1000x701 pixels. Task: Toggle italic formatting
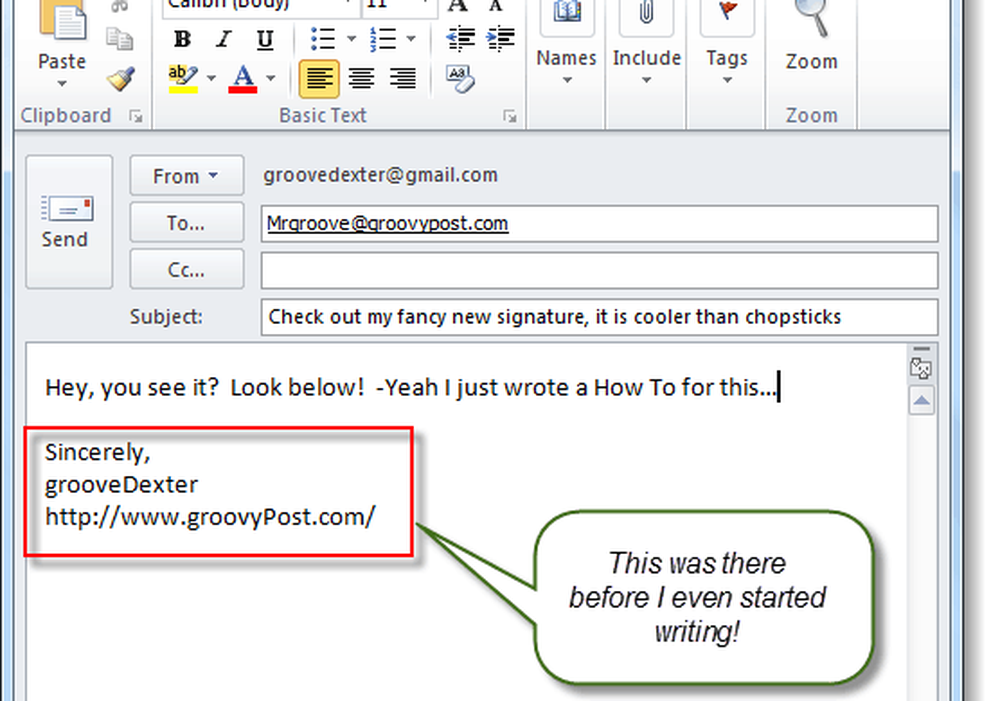tap(224, 39)
